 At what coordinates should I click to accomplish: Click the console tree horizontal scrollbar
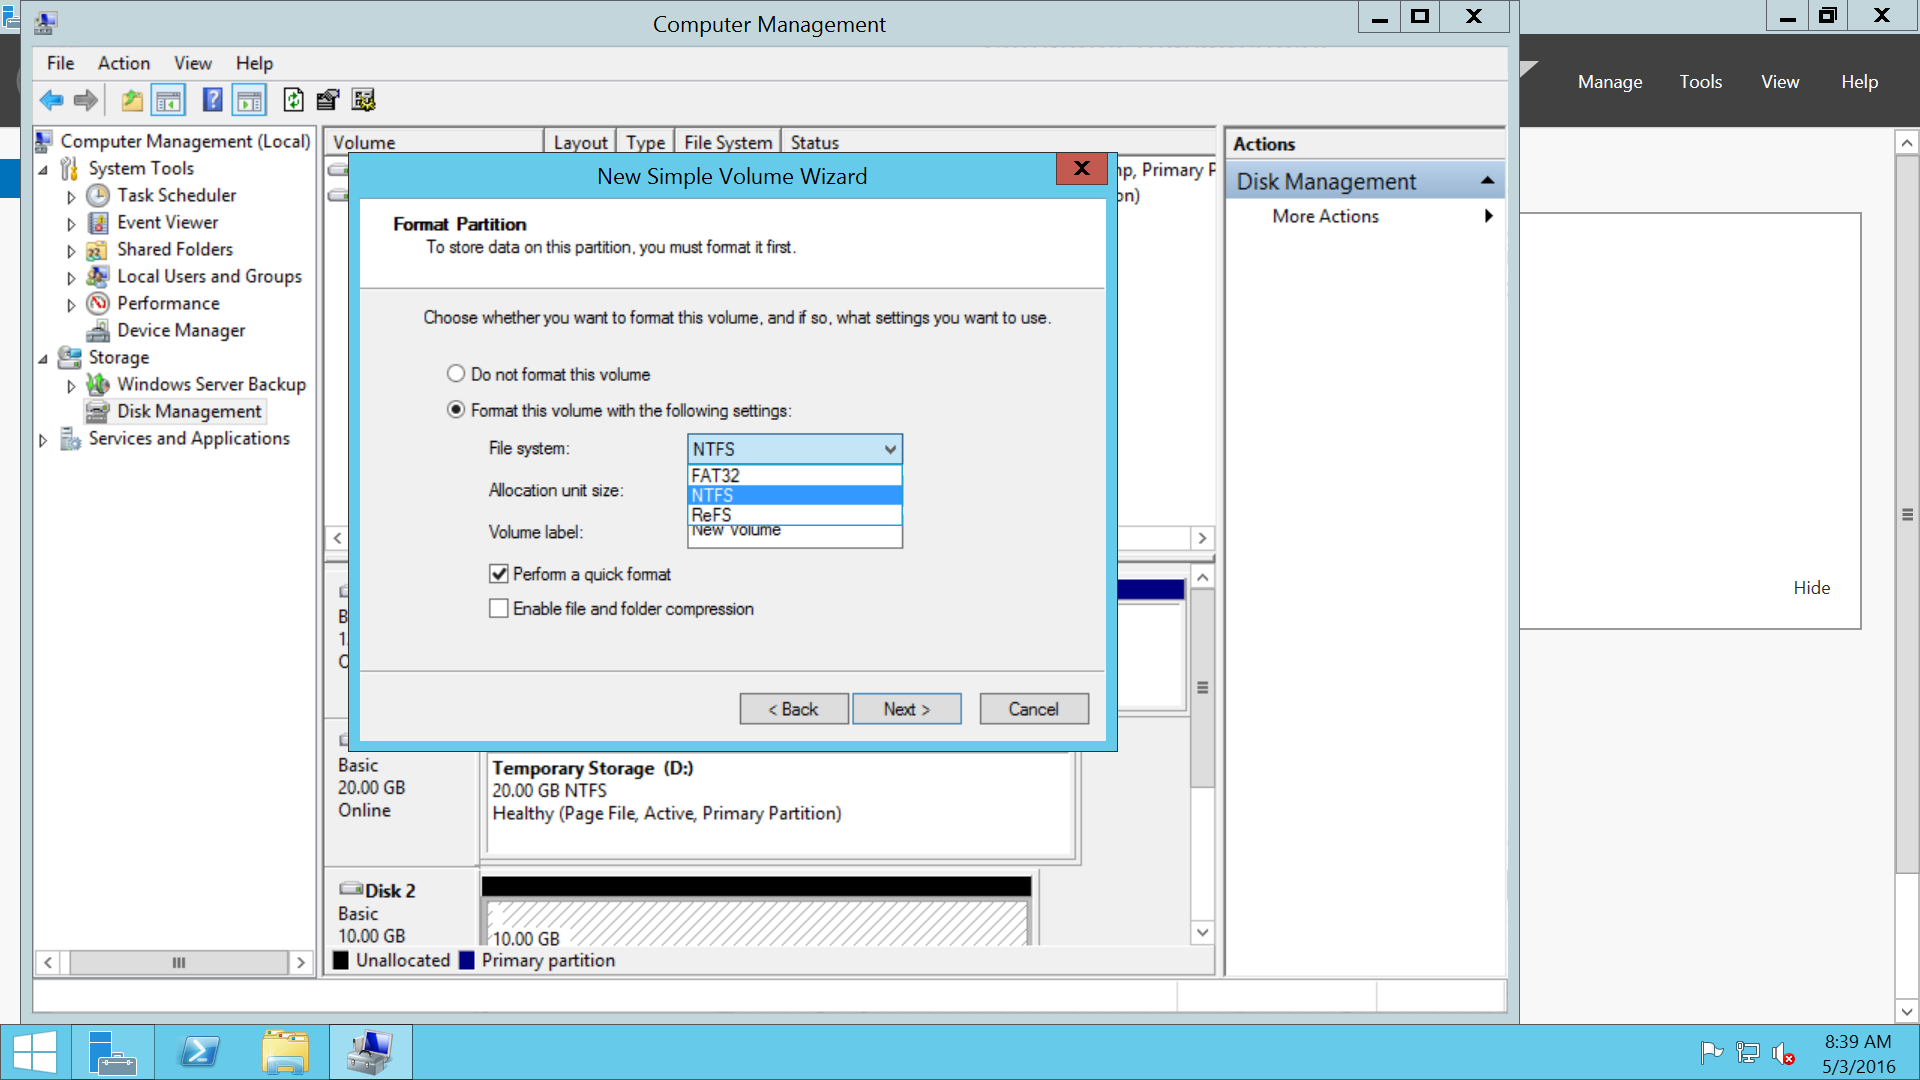(178, 962)
